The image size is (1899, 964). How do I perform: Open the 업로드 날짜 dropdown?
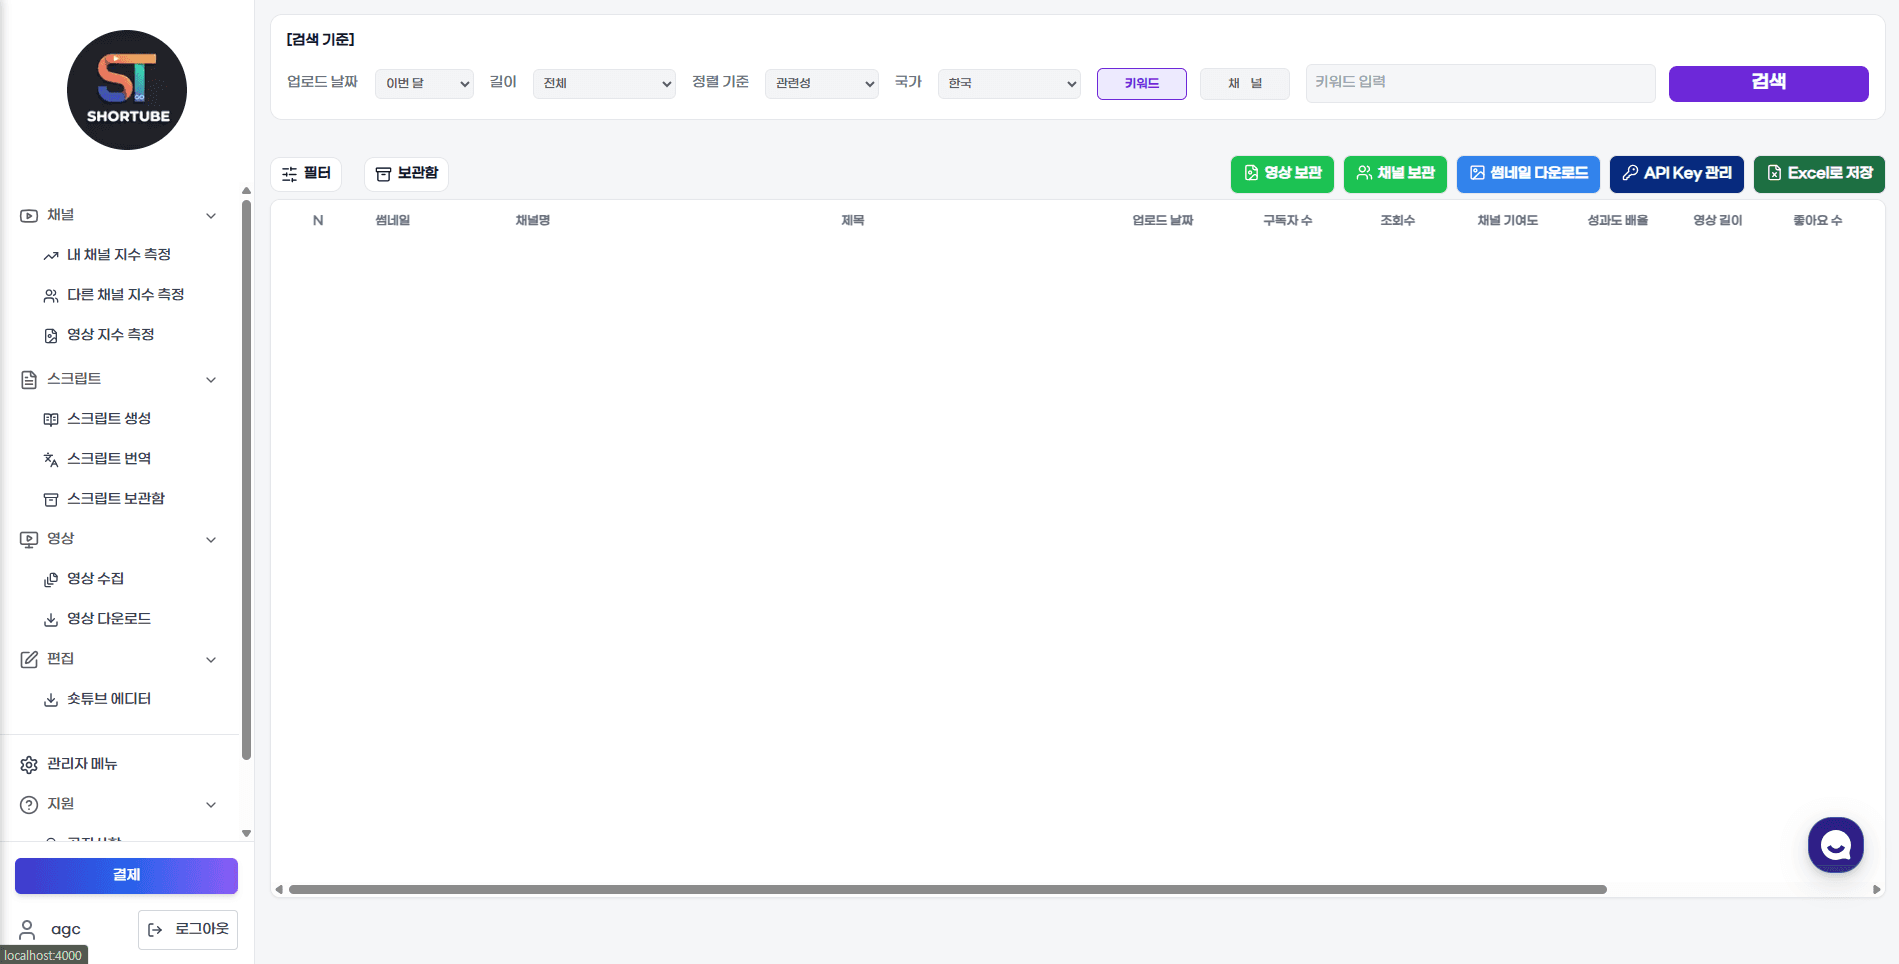tap(424, 84)
